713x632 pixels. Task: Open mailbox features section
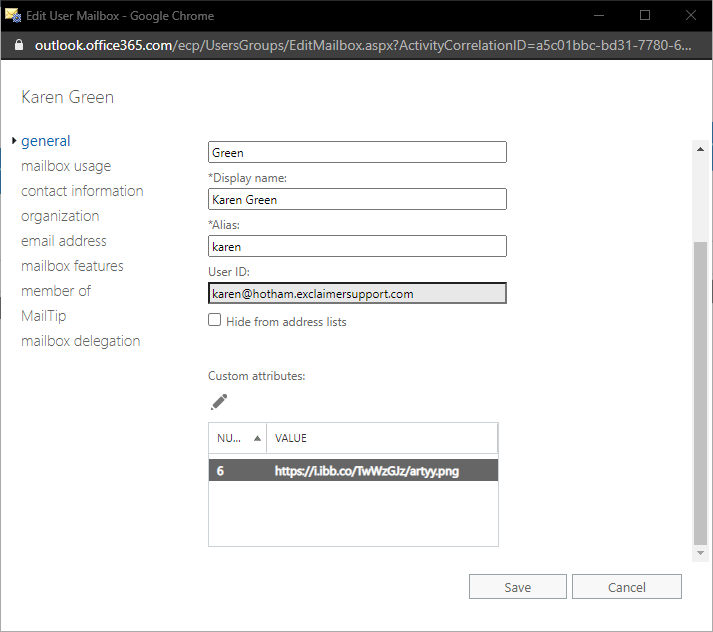72,266
